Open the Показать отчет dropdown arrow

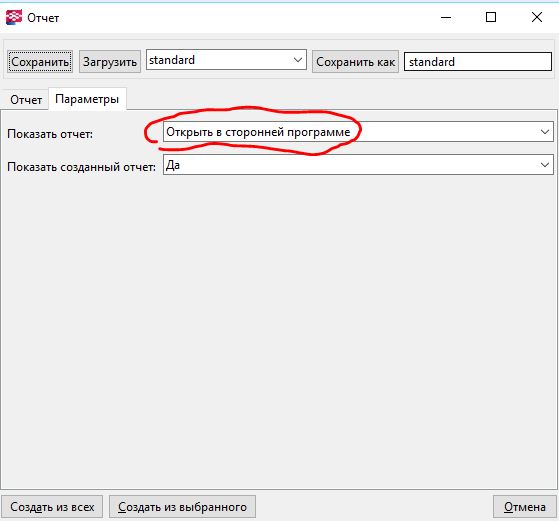(x=544, y=132)
